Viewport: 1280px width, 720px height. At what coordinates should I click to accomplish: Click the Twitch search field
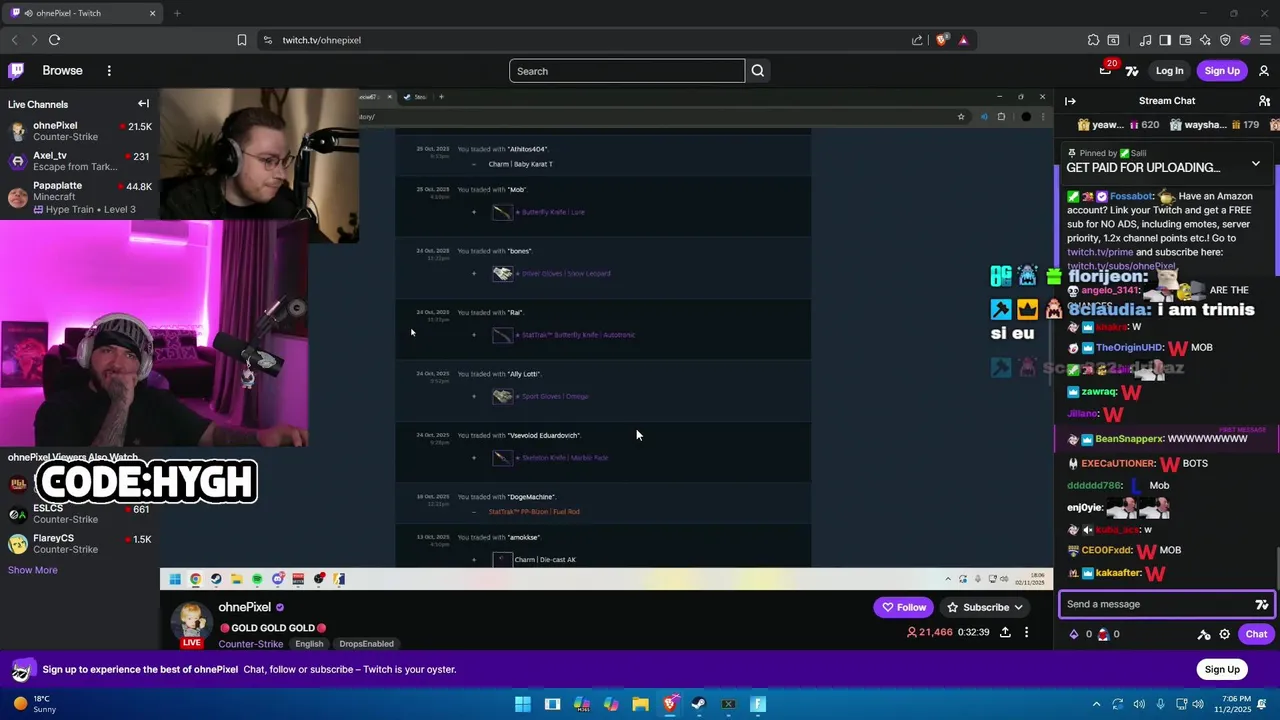pyautogui.click(x=627, y=71)
